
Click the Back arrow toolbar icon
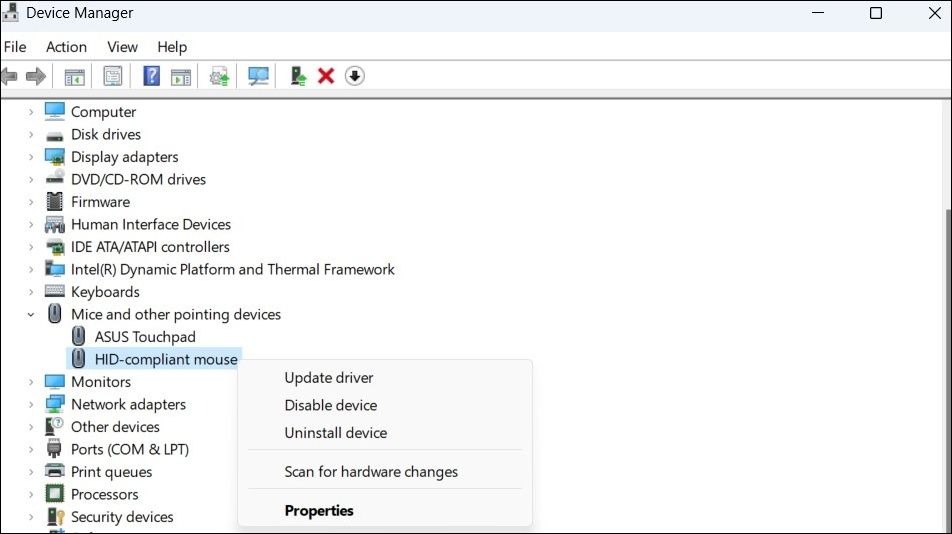click(x=9, y=76)
